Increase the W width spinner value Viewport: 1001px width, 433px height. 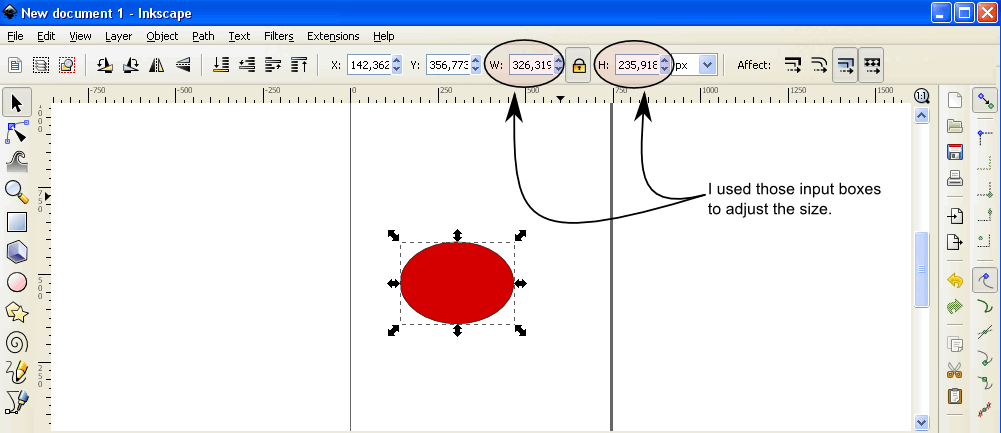click(558, 61)
